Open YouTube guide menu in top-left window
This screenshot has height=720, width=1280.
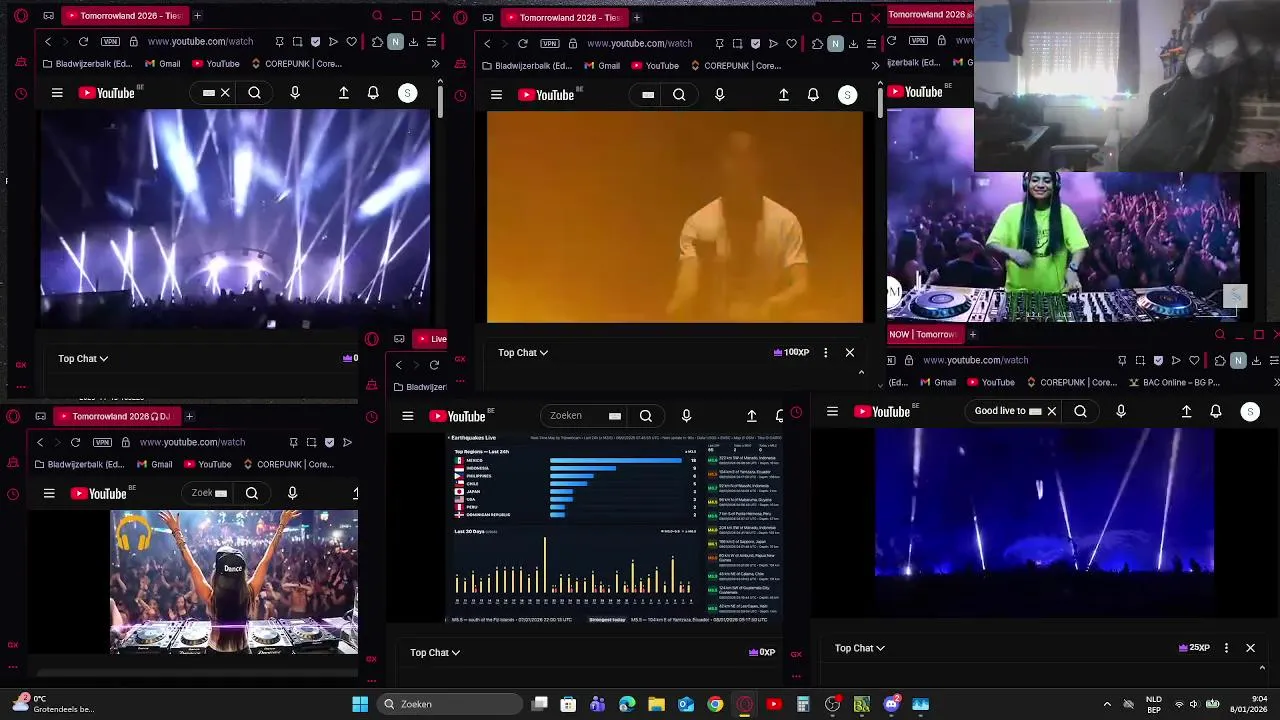[57, 93]
